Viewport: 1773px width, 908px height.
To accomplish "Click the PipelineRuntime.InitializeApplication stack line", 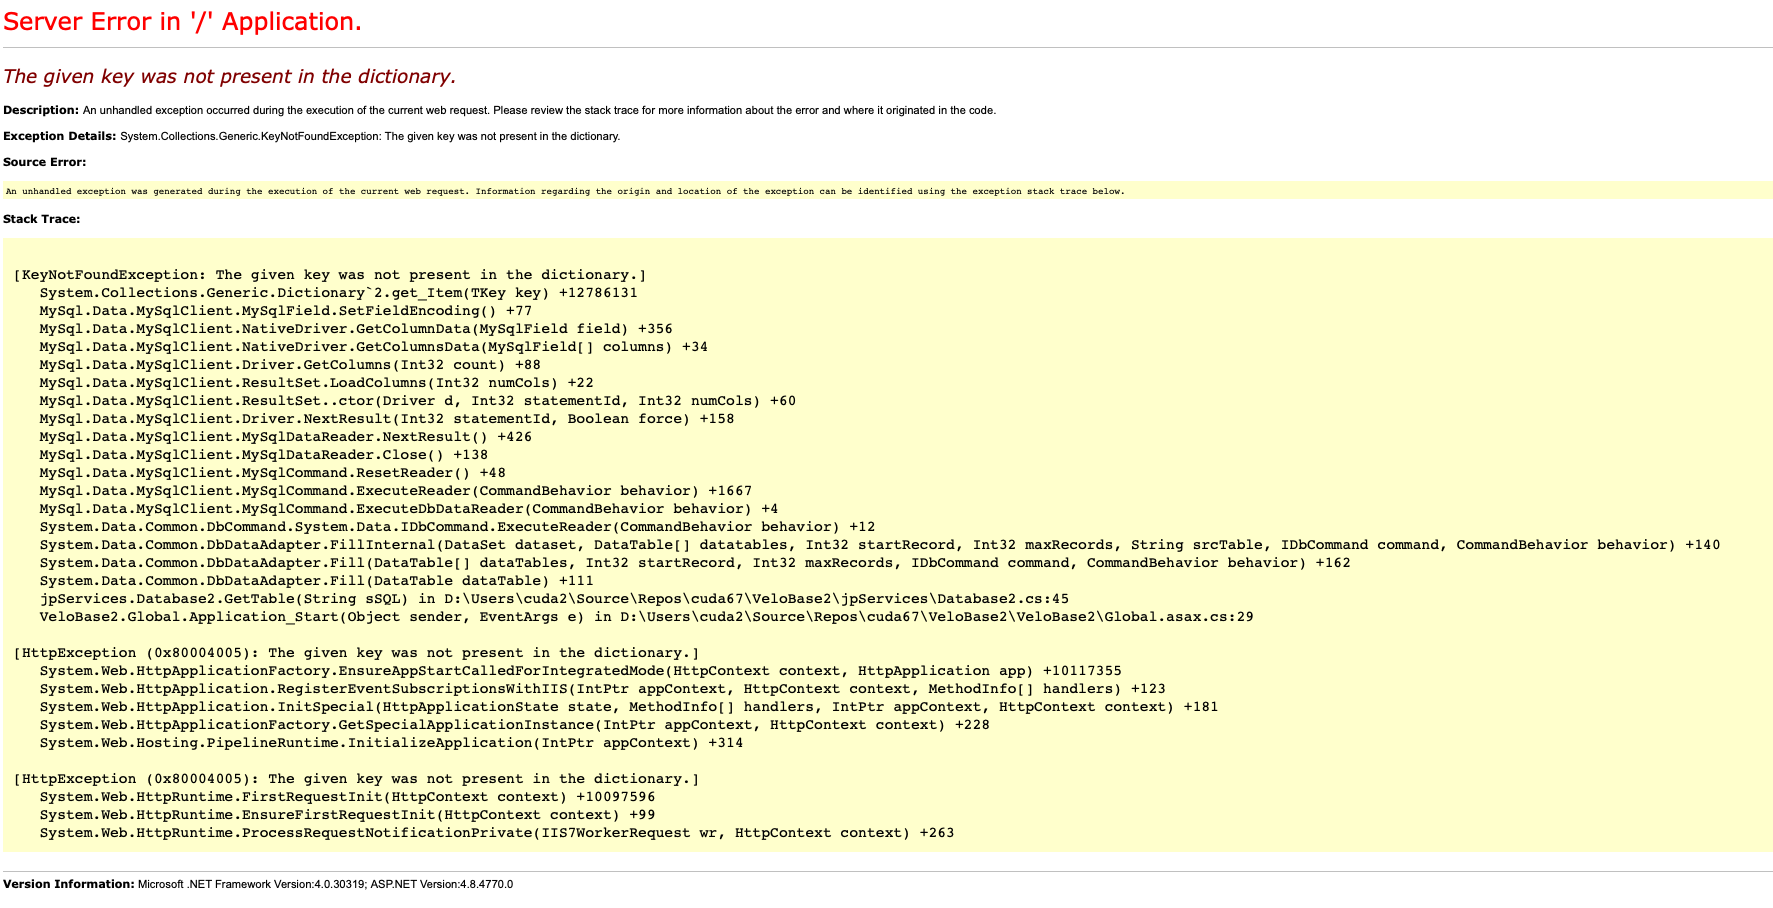I will 391,743.
